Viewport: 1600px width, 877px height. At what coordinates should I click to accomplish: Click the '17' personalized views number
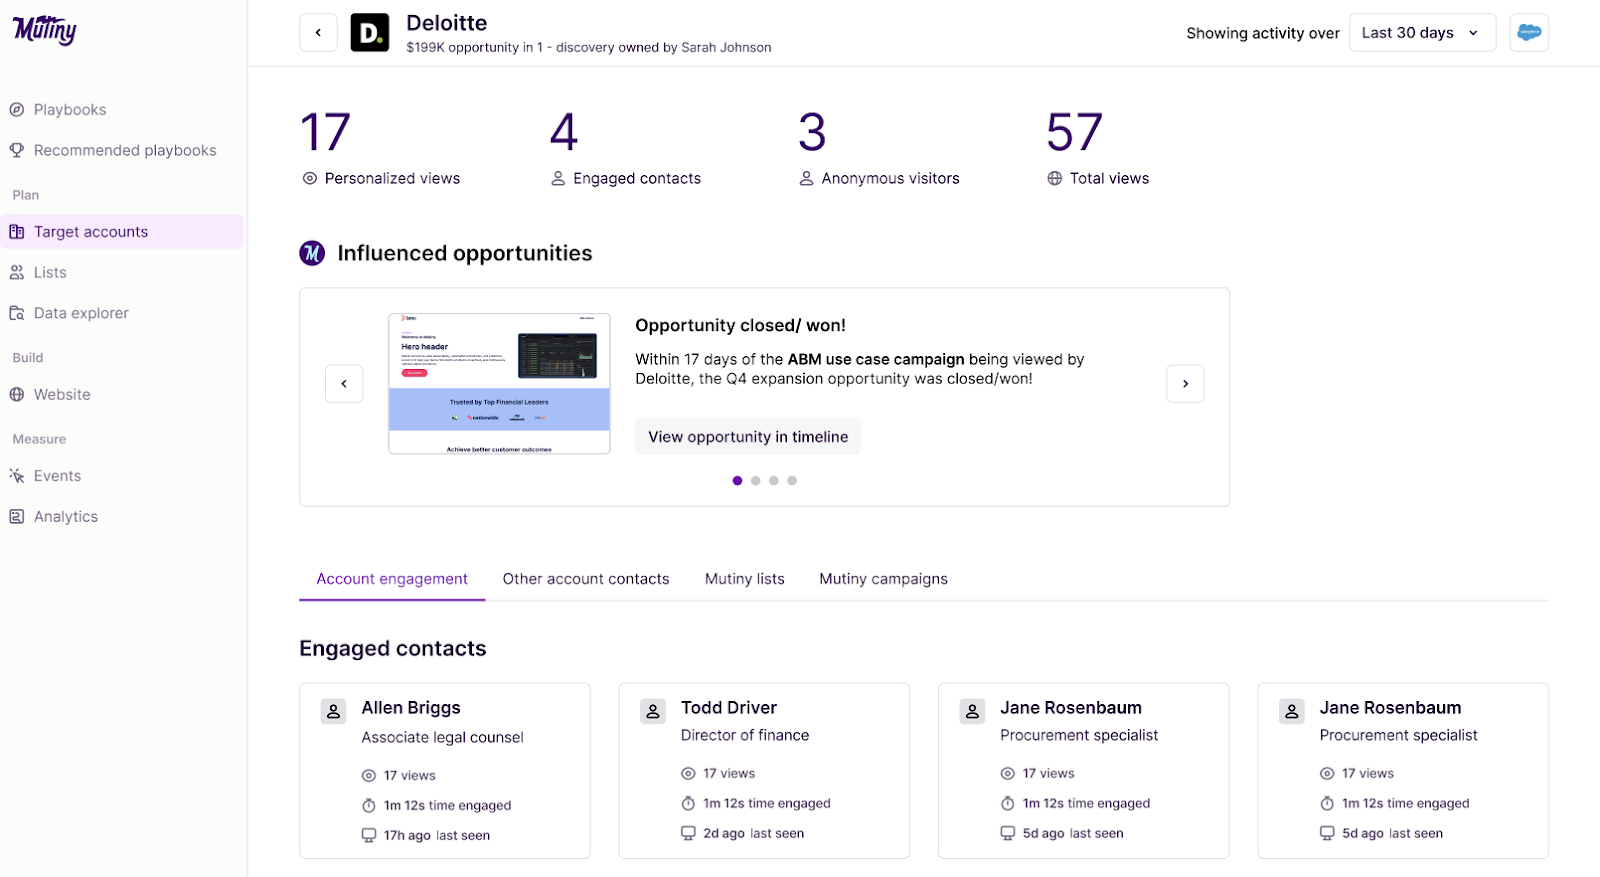[x=326, y=132]
